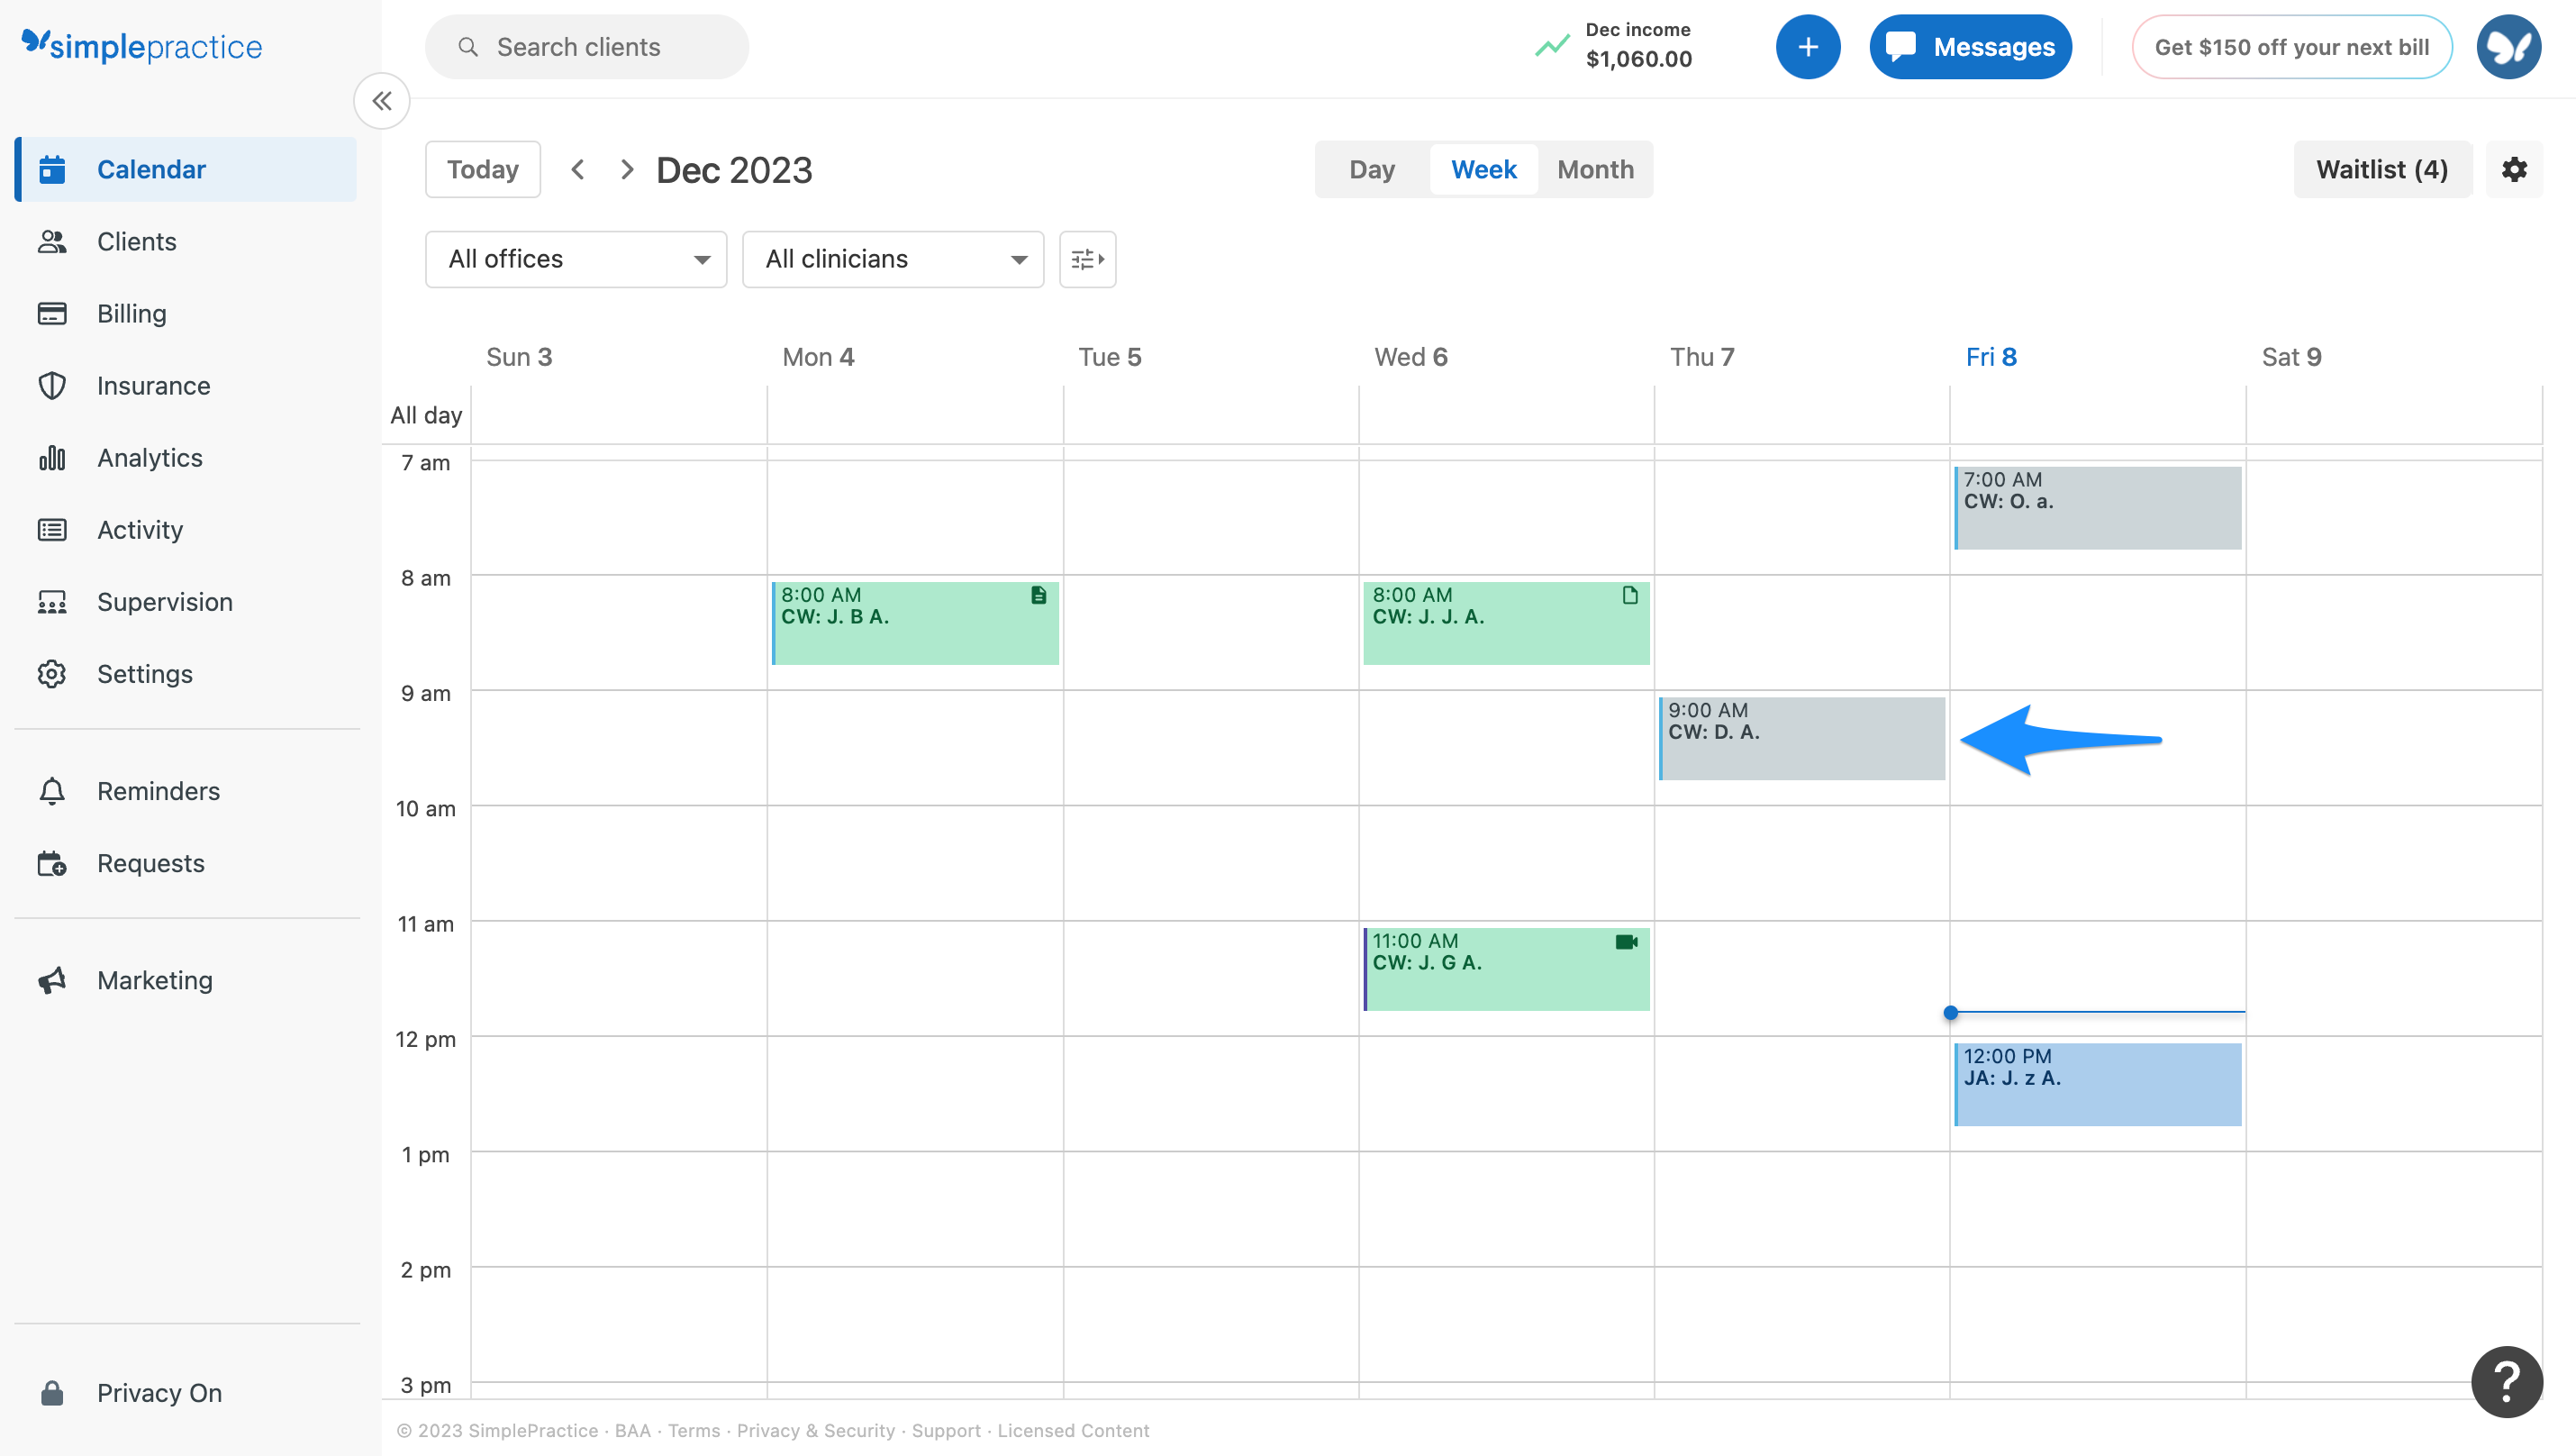Click the calendar settings gear
Screen dimensions: 2576x1456
point(2514,169)
